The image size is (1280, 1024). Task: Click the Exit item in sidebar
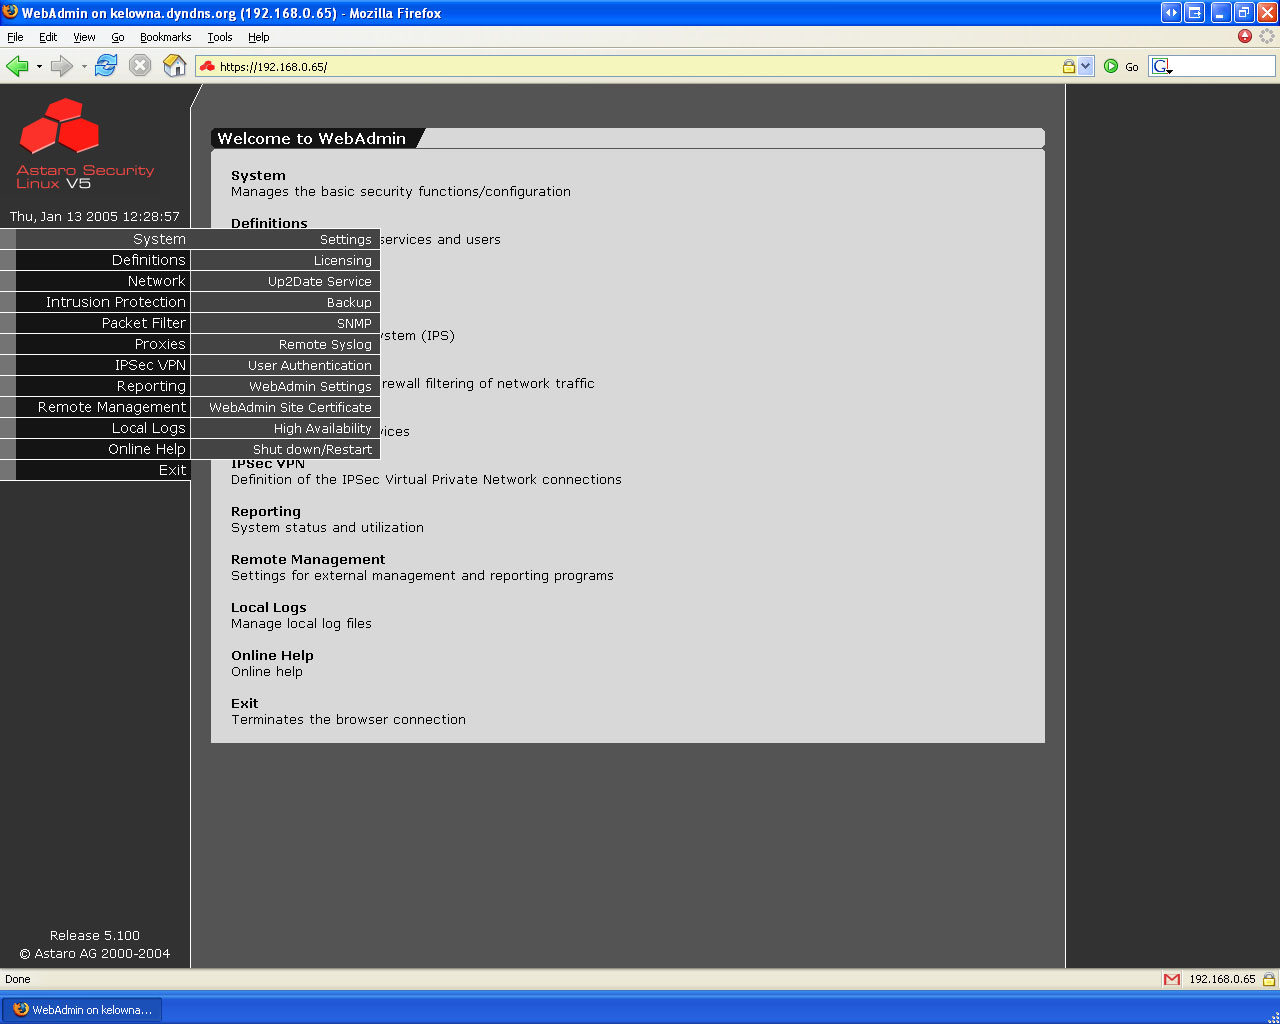[x=172, y=470]
